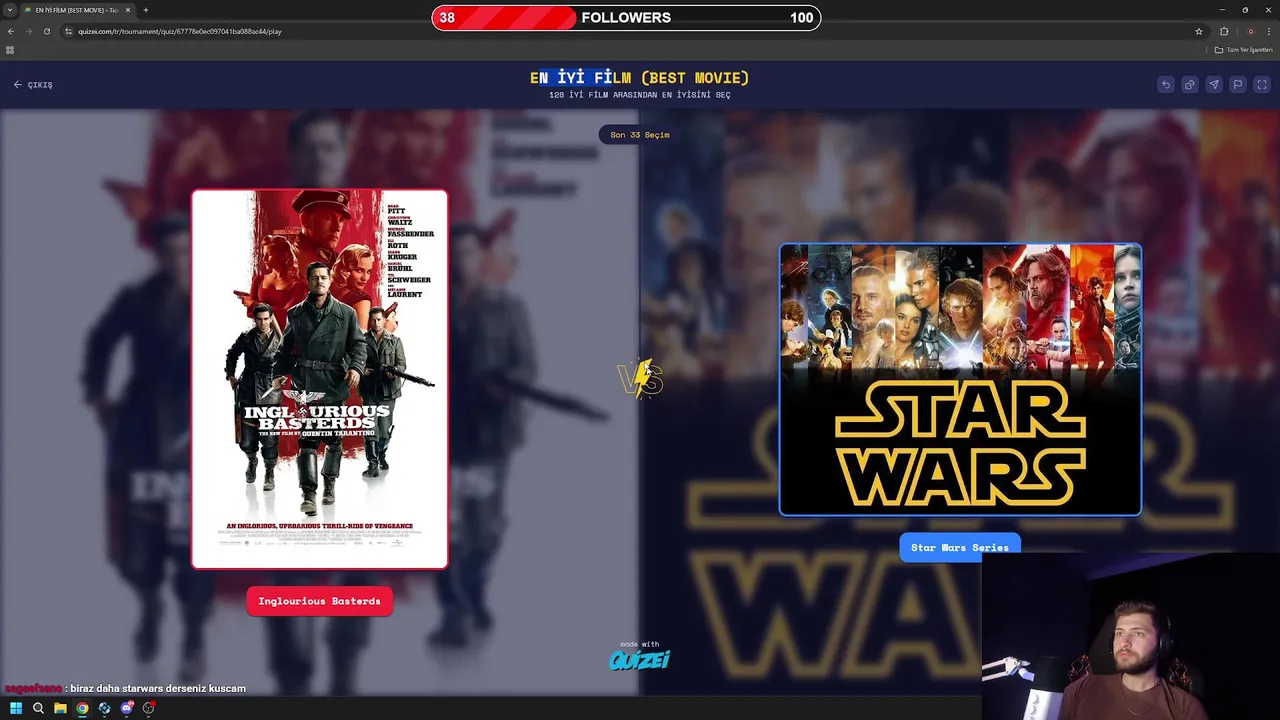Bookmark this page with the star icon
The height and width of the screenshot is (720, 1280).
tap(1199, 31)
